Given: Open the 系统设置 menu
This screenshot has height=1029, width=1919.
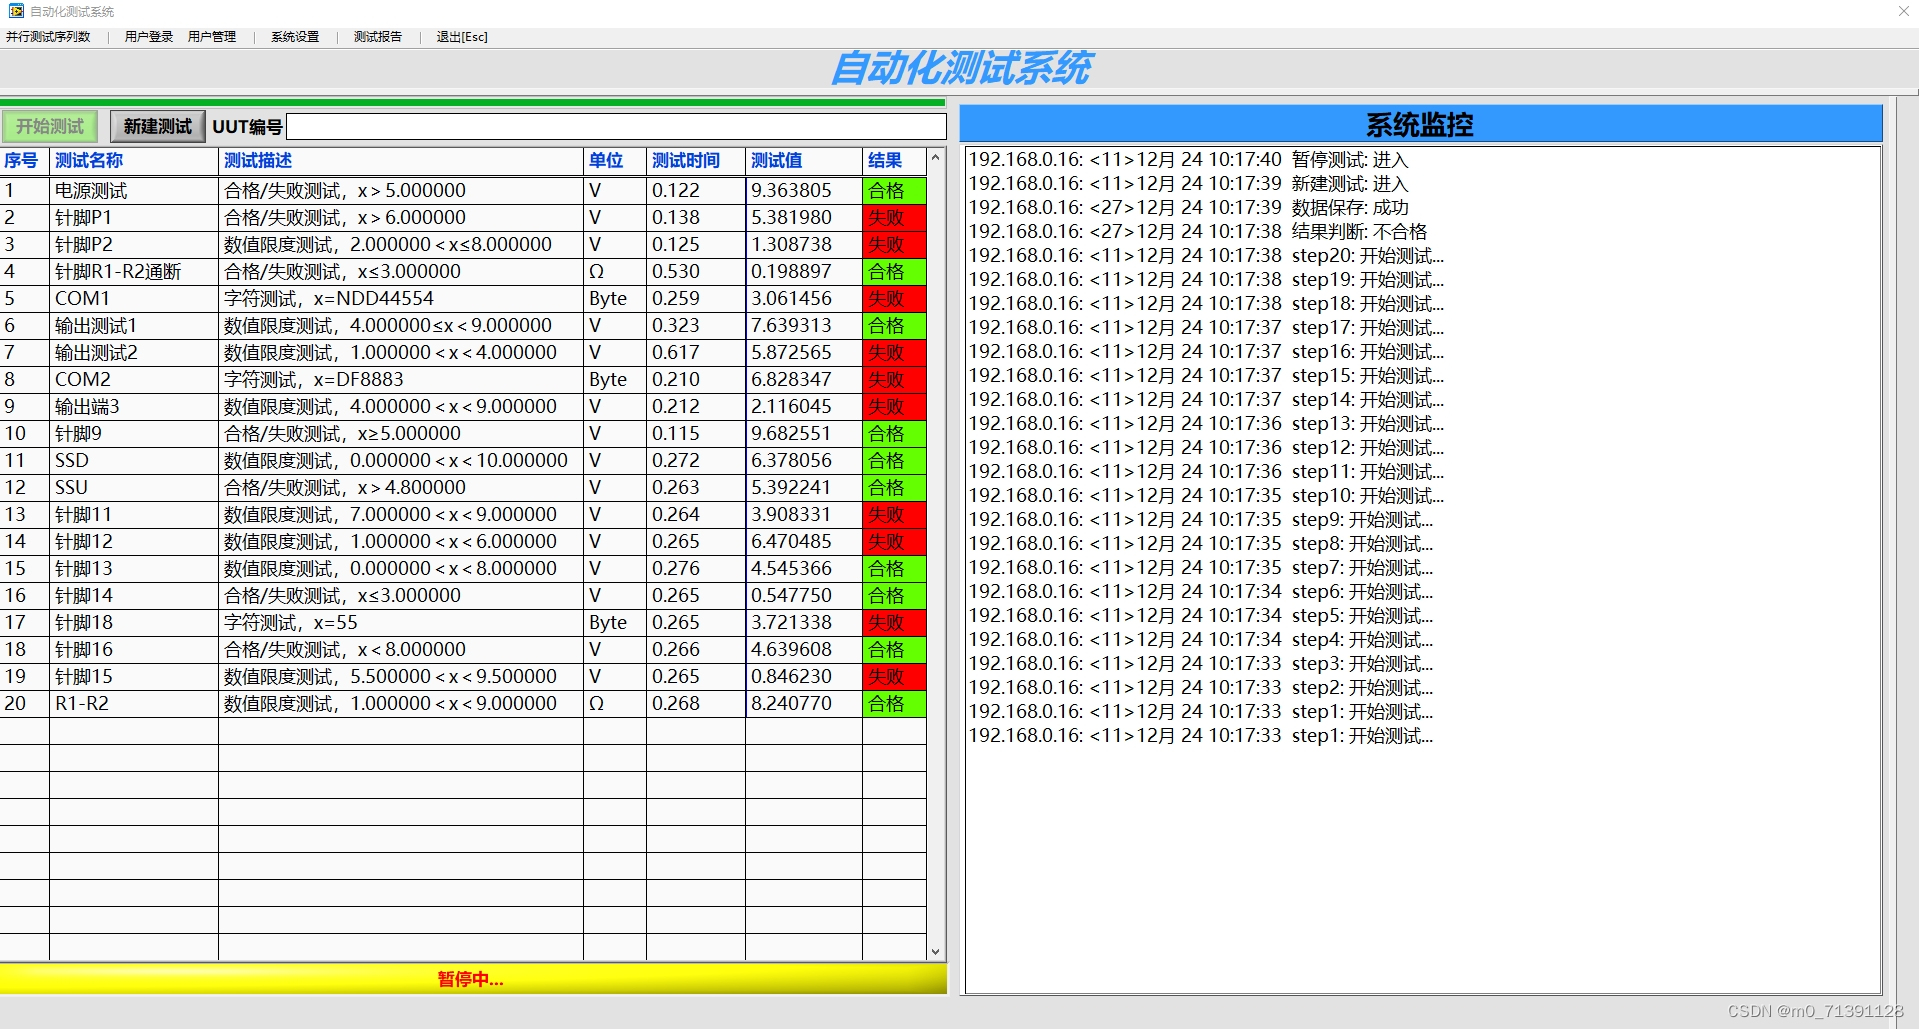Looking at the screenshot, I should [x=295, y=37].
